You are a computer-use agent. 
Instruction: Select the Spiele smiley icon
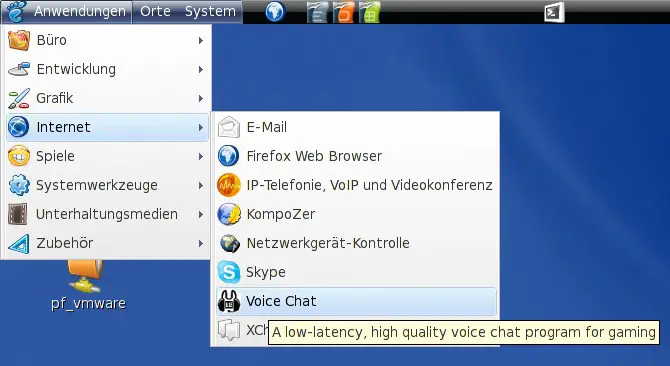point(19,156)
